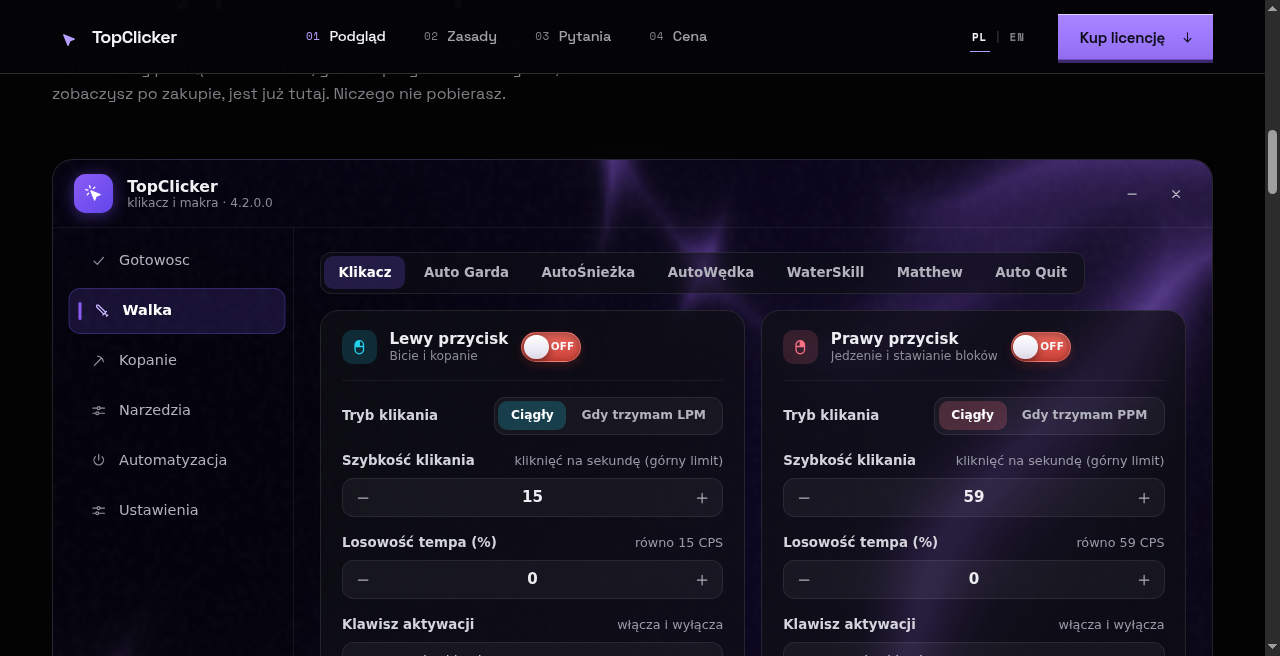Viewport: 1280px width, 656px height.
Task: Switch language to PL
Action: click(979, 37)
